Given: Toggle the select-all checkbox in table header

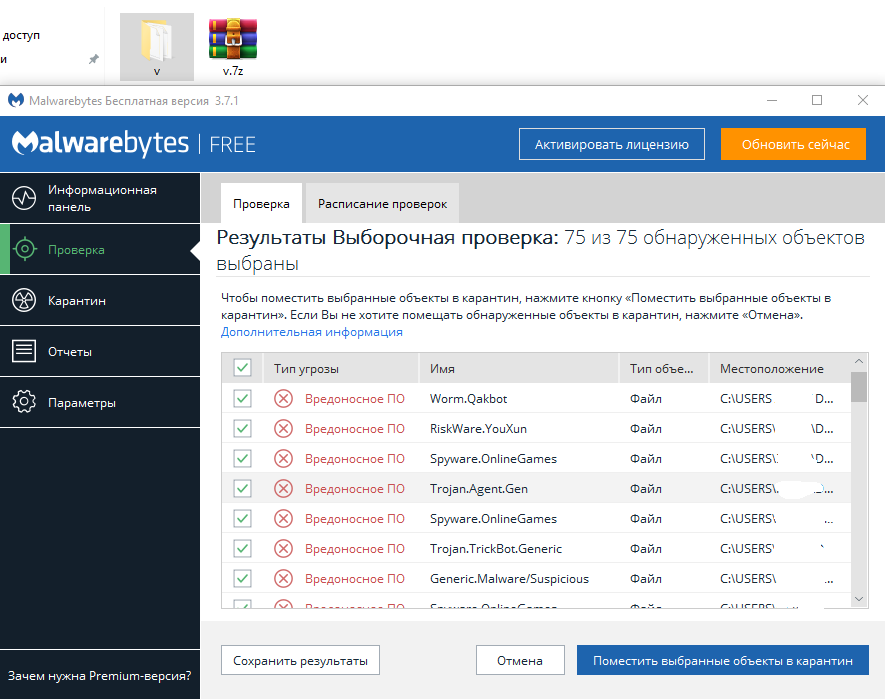Looking at the screenshot, I should pyautogui.click(x=243, y=368).
